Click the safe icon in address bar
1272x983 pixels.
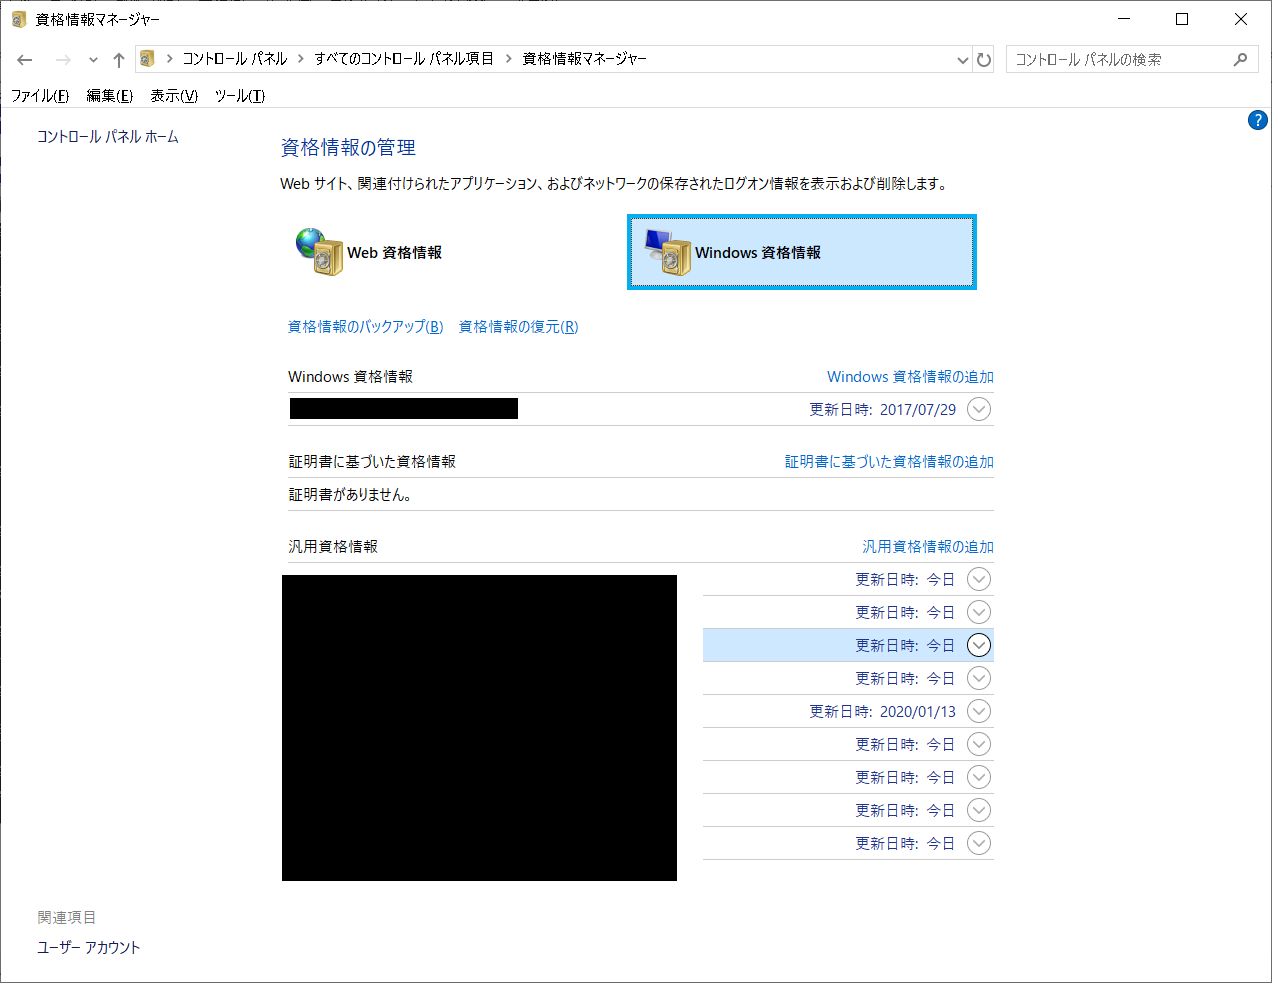tap(147, 59)
